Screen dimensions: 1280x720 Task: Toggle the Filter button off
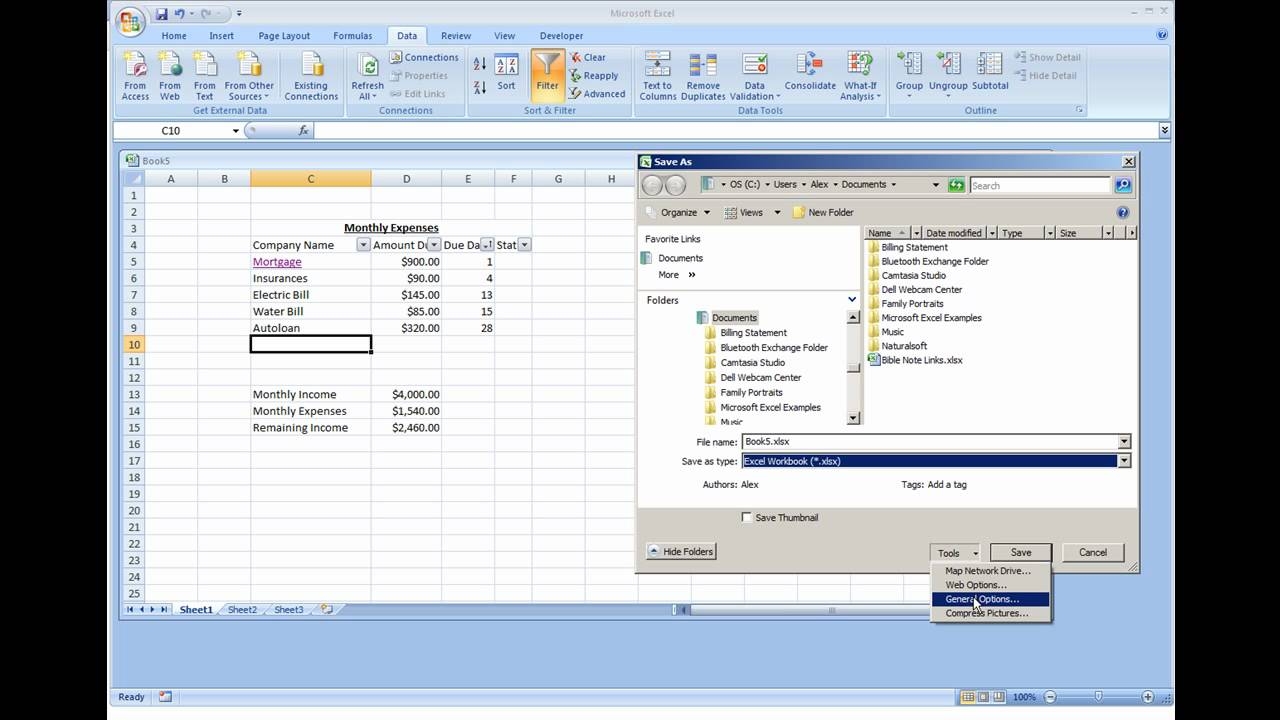pyautogui.click(x=546, y=76)
